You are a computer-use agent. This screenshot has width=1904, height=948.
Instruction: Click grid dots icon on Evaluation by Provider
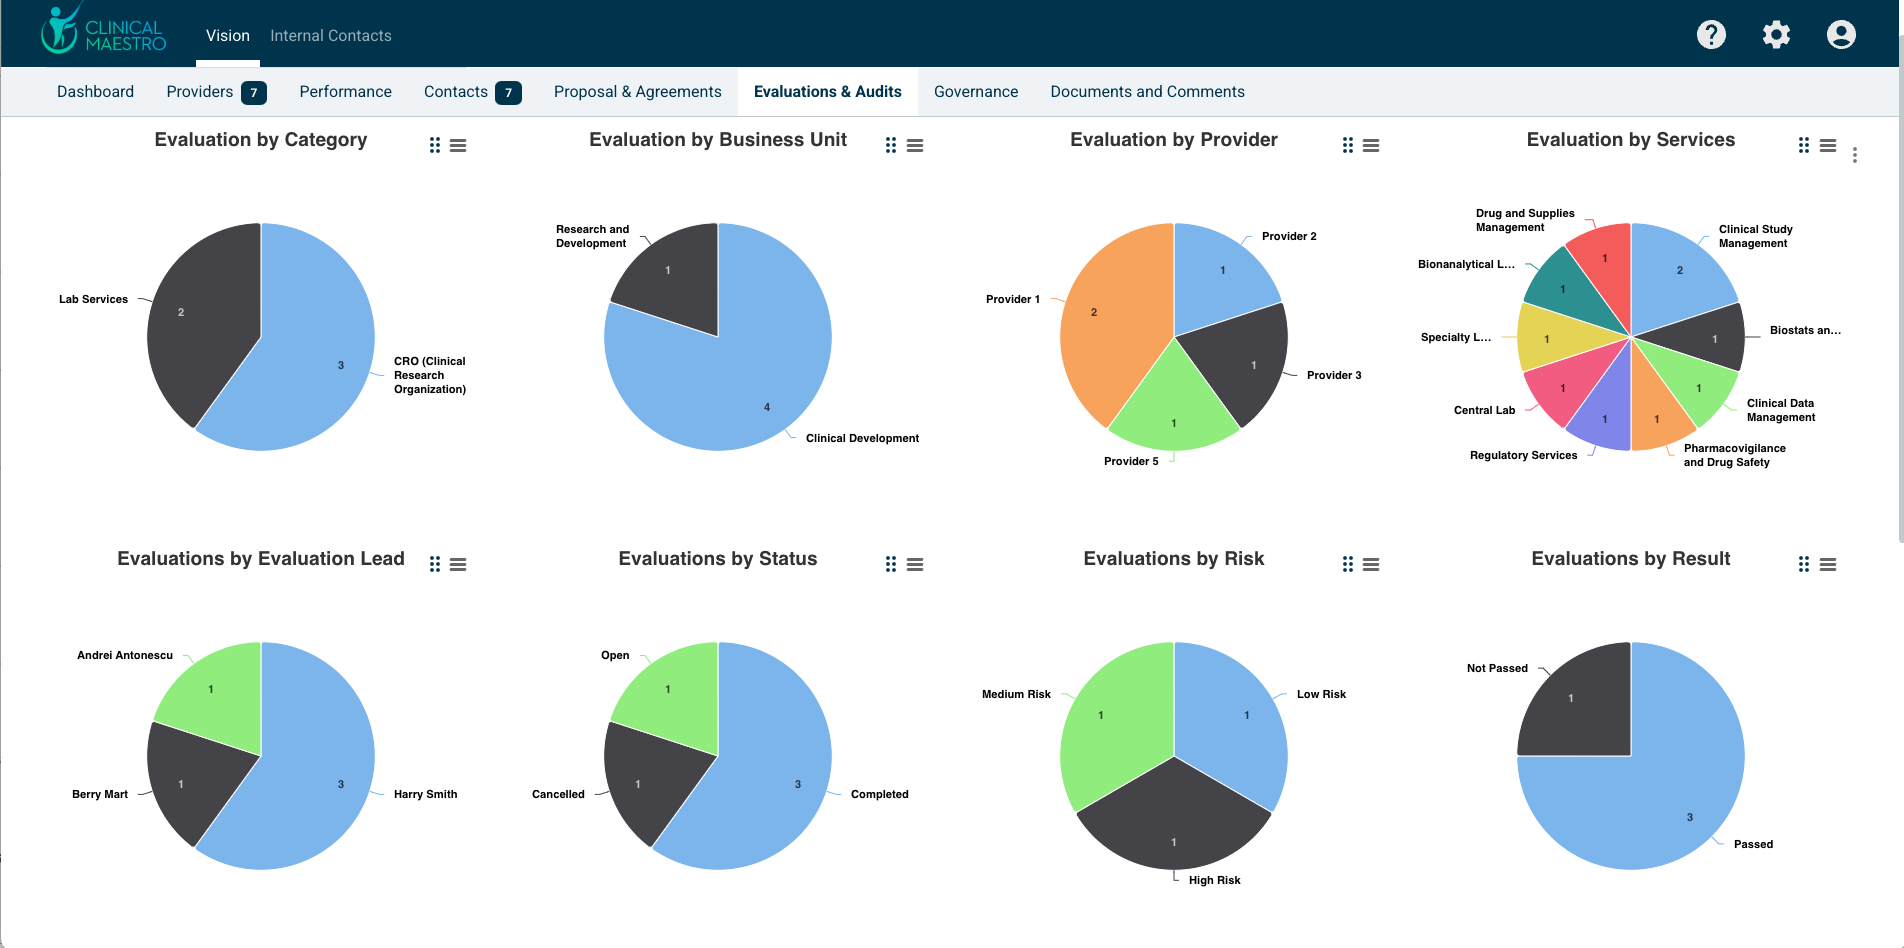(1347, 146)
